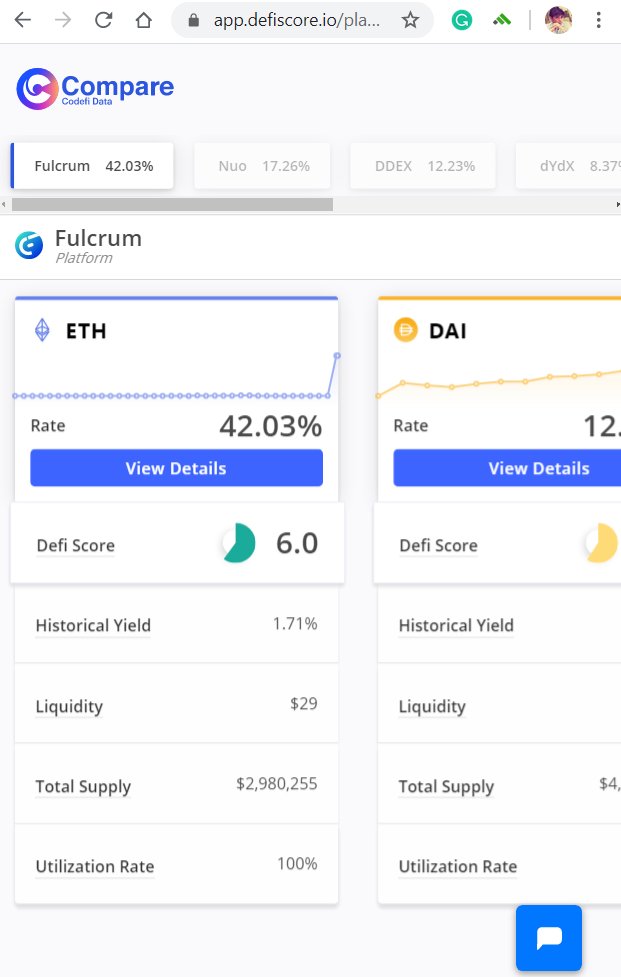Click the Compare Codefi Data logo
Screen dimensions: 621x977
pos(95,88)
